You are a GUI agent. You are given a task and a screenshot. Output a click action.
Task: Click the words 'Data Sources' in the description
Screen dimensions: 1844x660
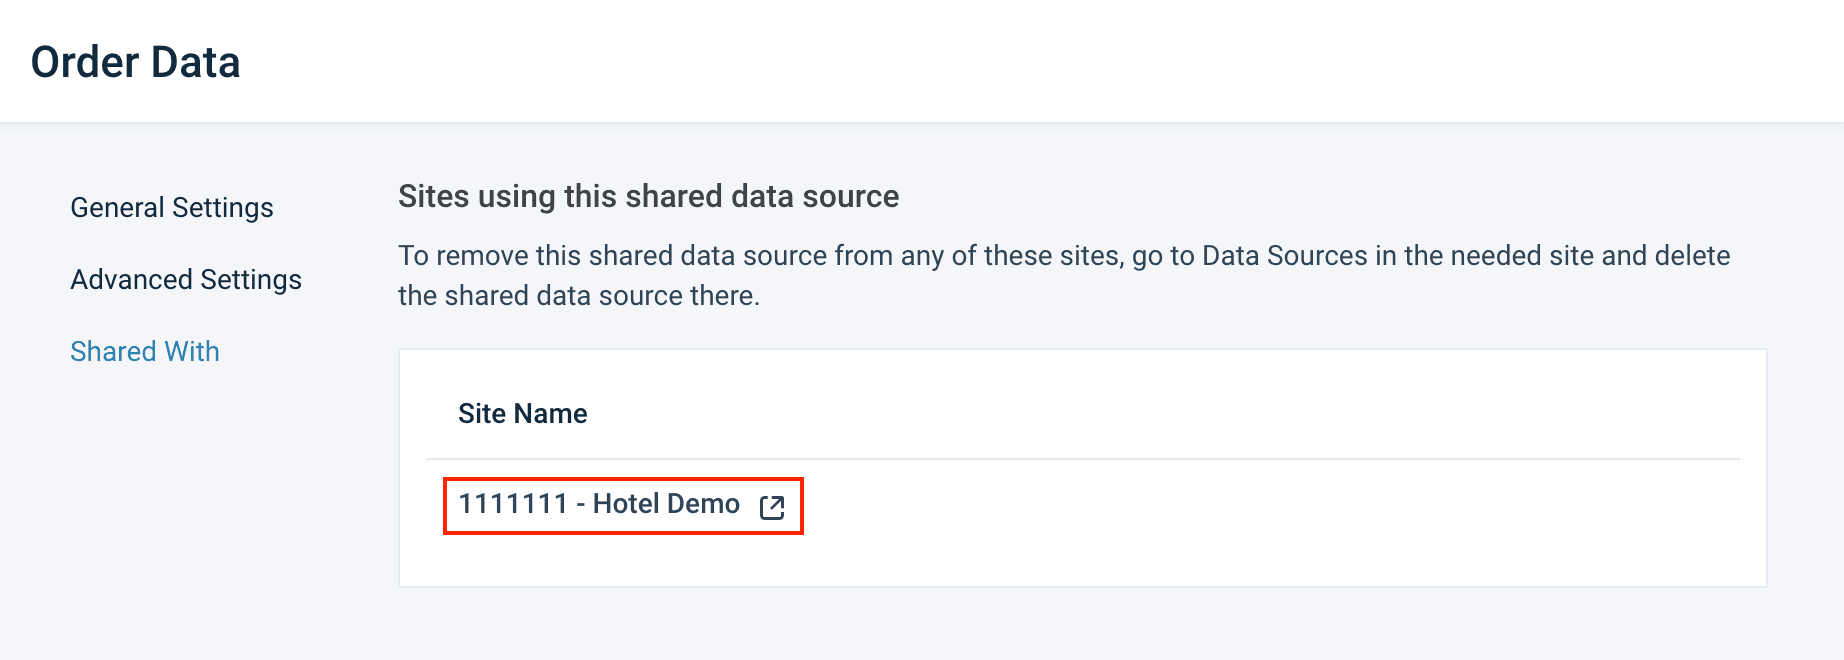coord(1284,256)
